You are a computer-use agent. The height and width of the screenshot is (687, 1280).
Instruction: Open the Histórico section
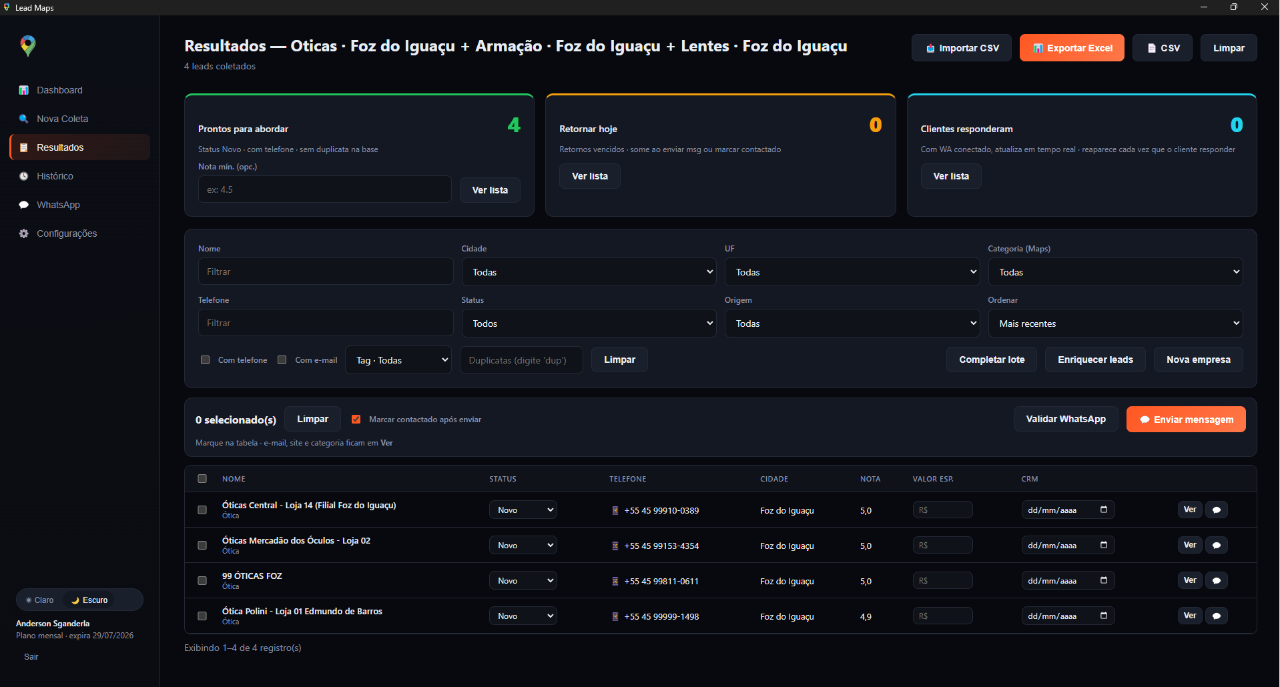[x=80, y=176]
